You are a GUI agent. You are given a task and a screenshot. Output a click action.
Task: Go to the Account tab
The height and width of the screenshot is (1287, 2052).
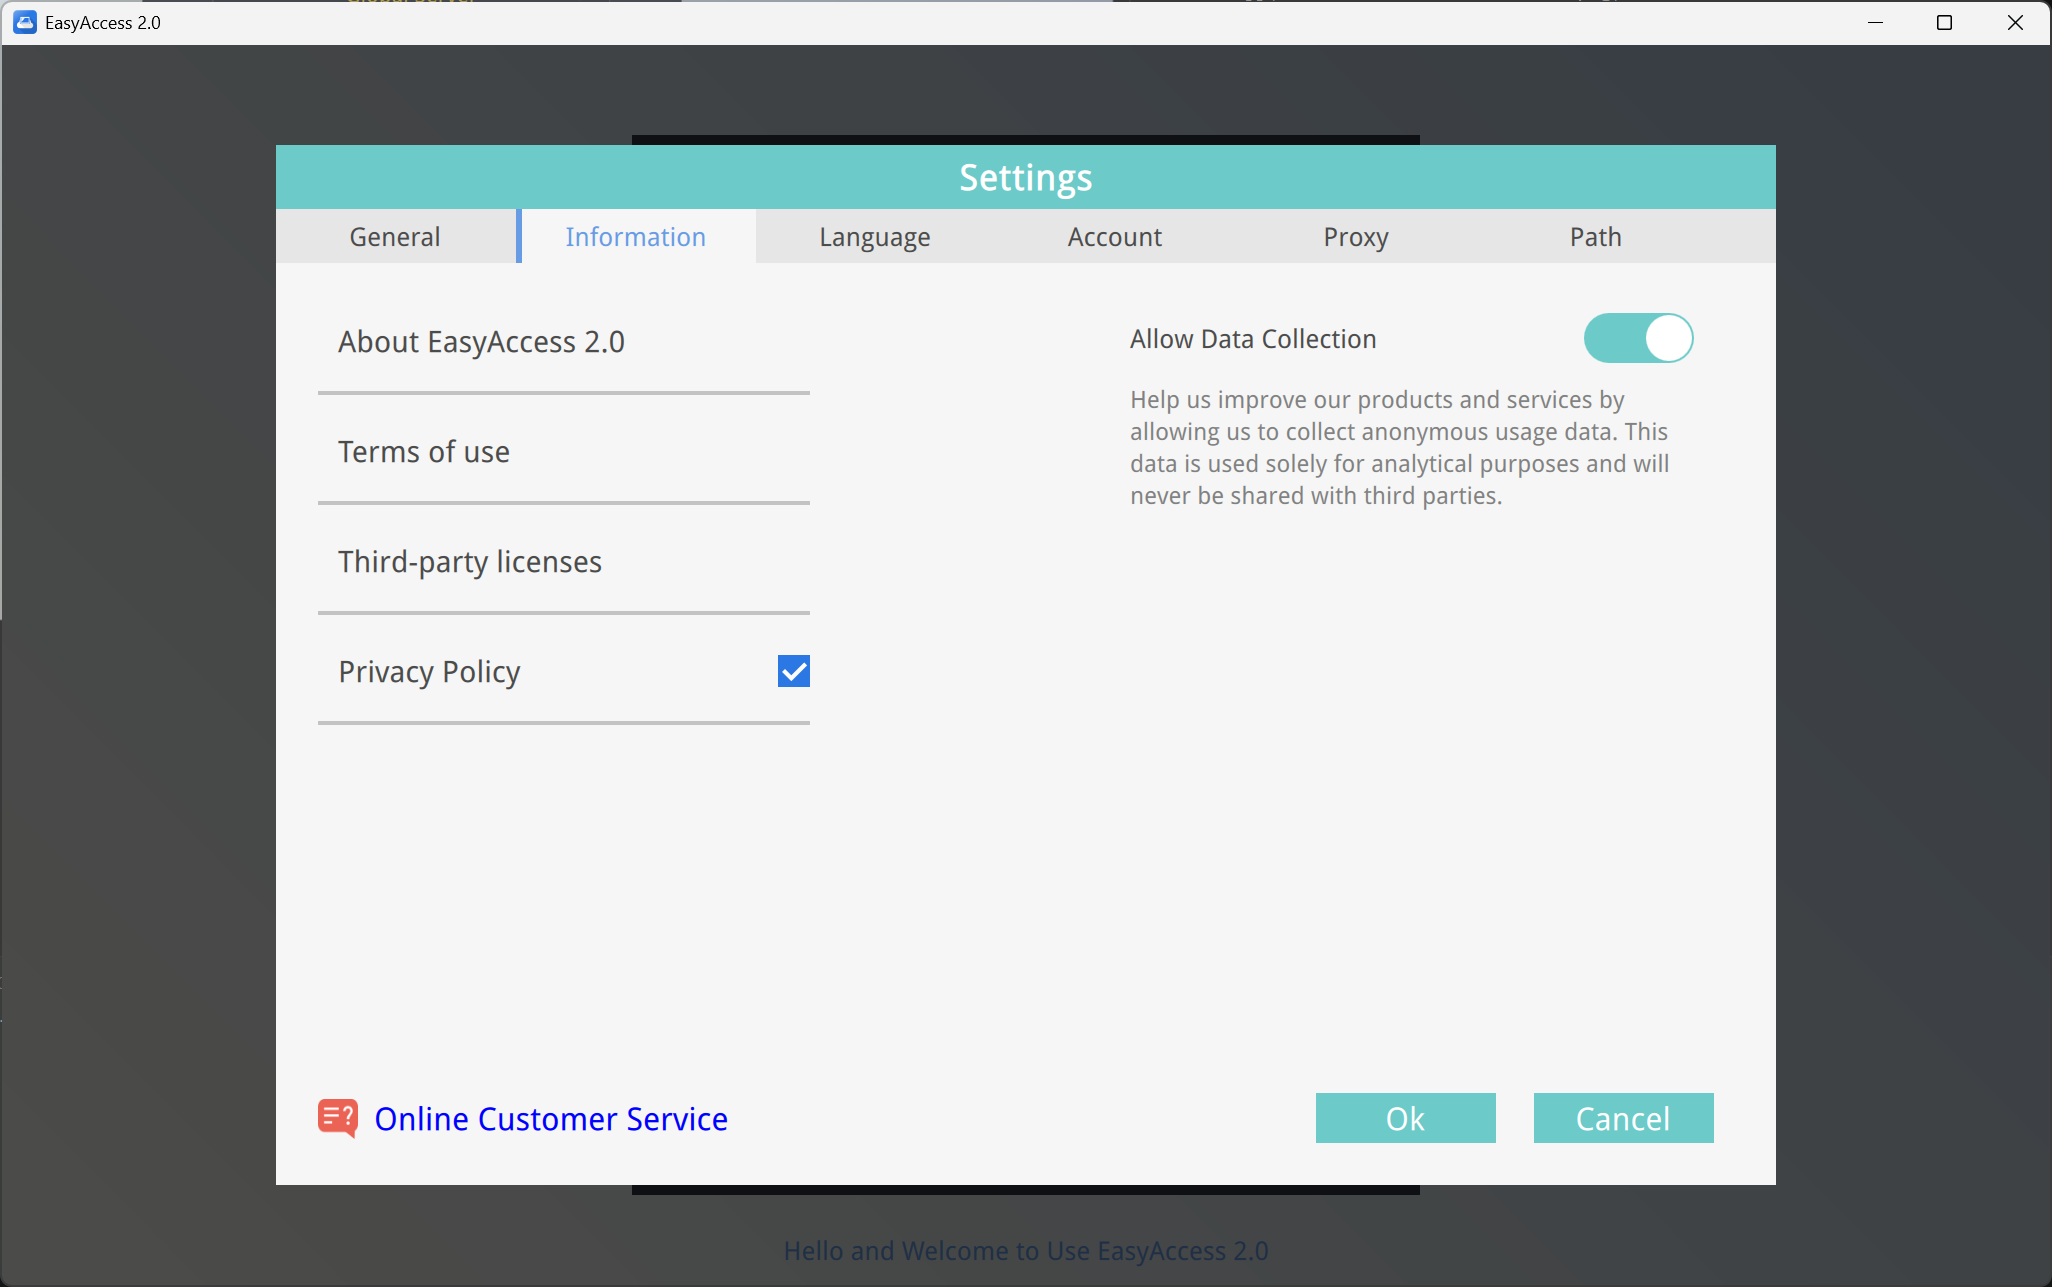pyautogui.click(x=1115, y=237)
